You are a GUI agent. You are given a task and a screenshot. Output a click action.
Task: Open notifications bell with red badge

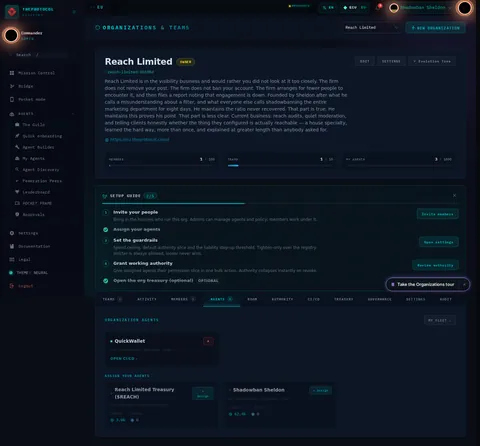coord(378,7)
